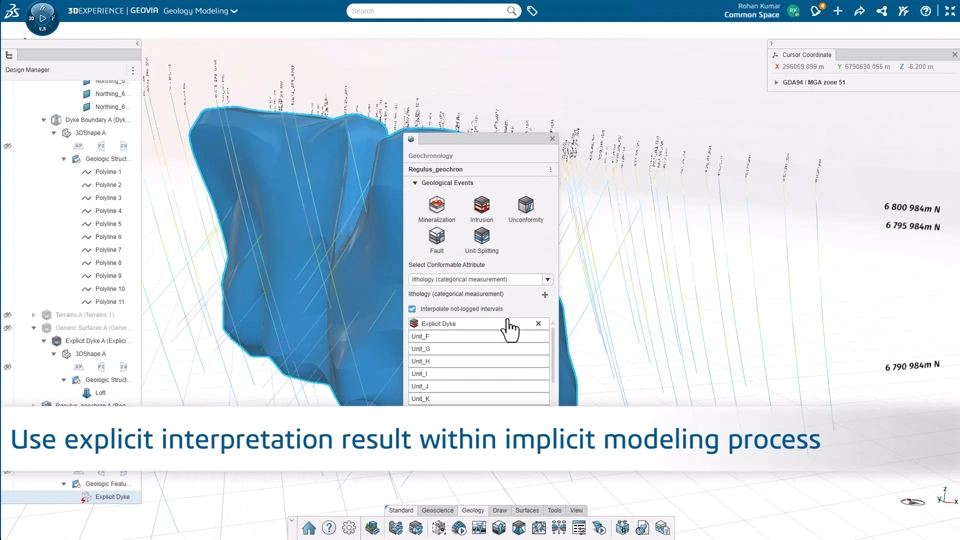Pick the Unconformity event icon
This screenshot has height=540, width=960.
pyautogui.click(x=525, y=204)
